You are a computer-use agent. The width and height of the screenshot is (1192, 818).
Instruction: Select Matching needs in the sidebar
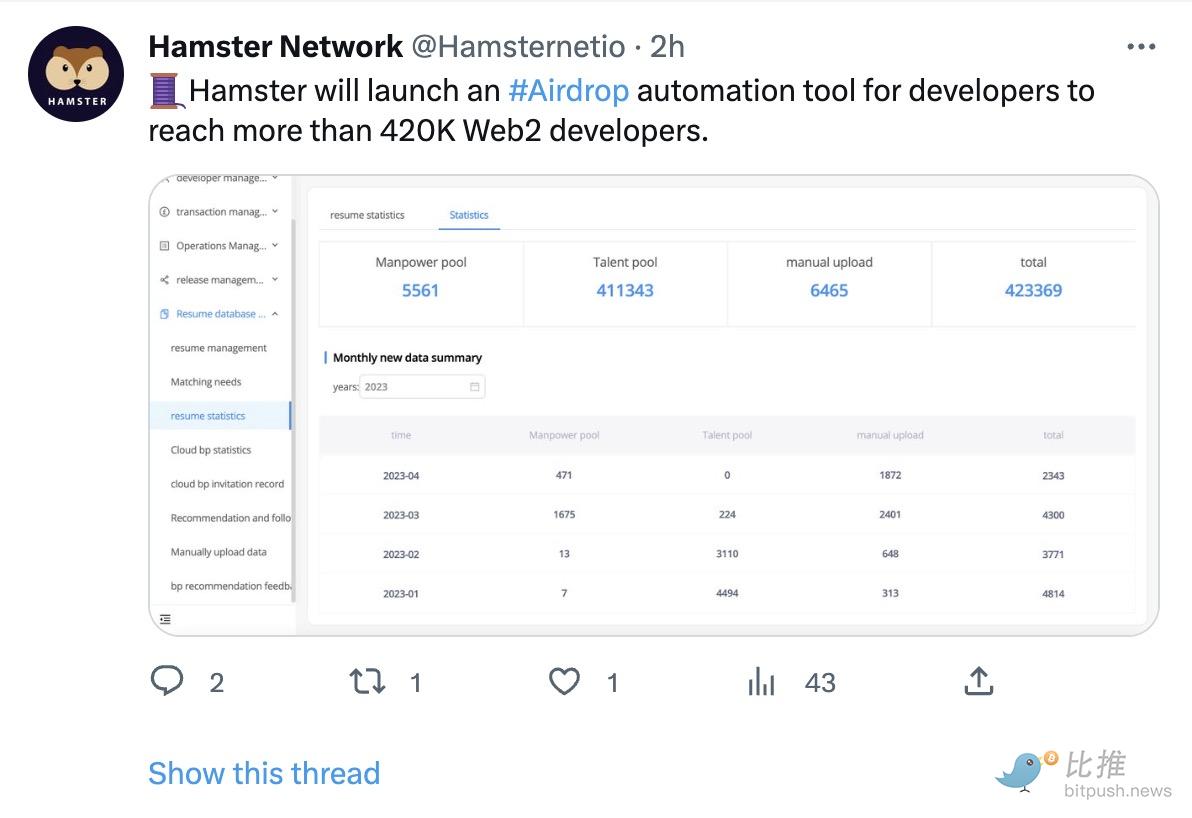tap(206, 382)
